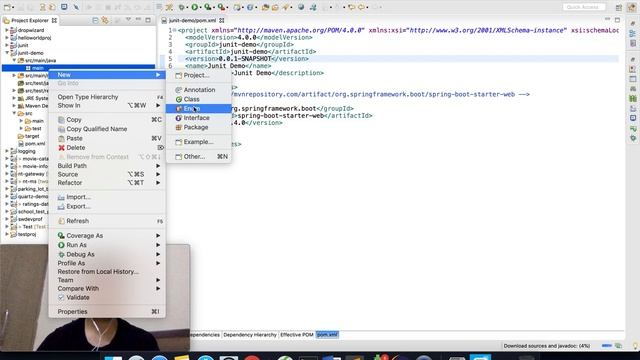Choose Project... in New submenu

[x=199, y=76]
